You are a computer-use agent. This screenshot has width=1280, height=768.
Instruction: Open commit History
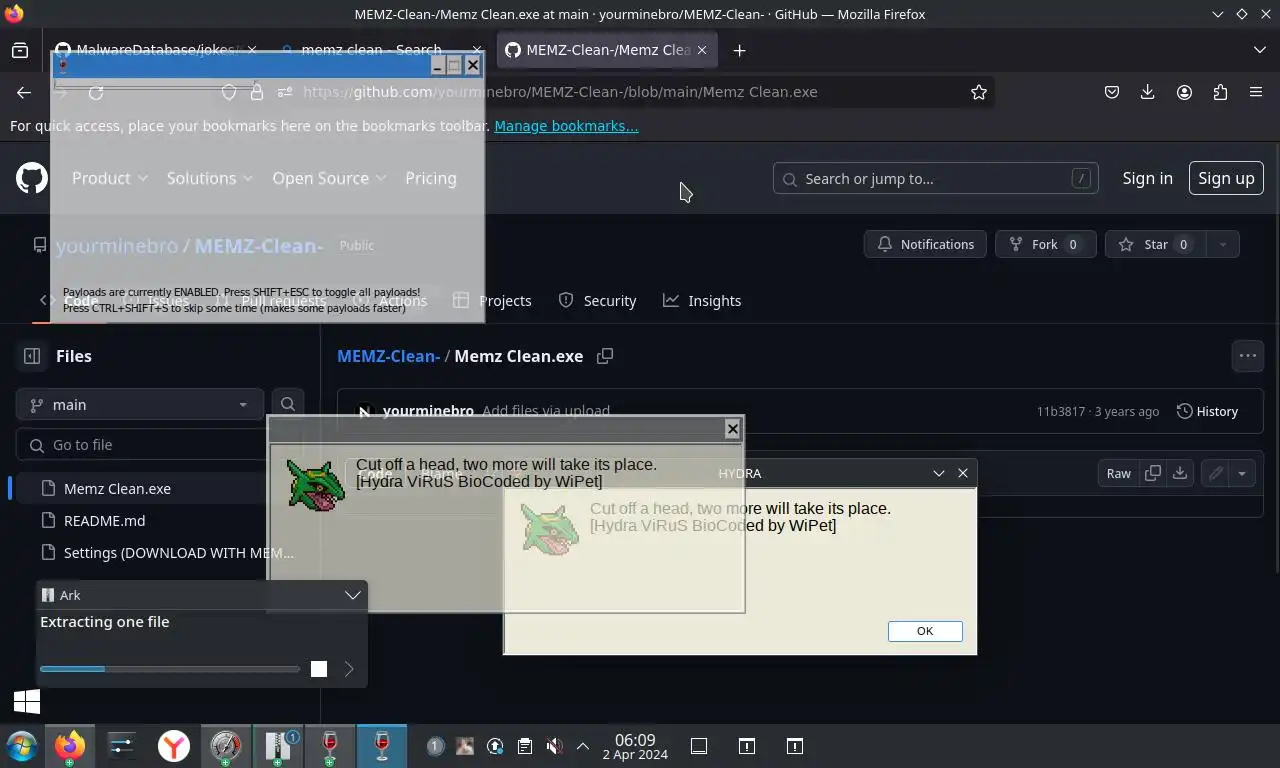(1208, 411)
